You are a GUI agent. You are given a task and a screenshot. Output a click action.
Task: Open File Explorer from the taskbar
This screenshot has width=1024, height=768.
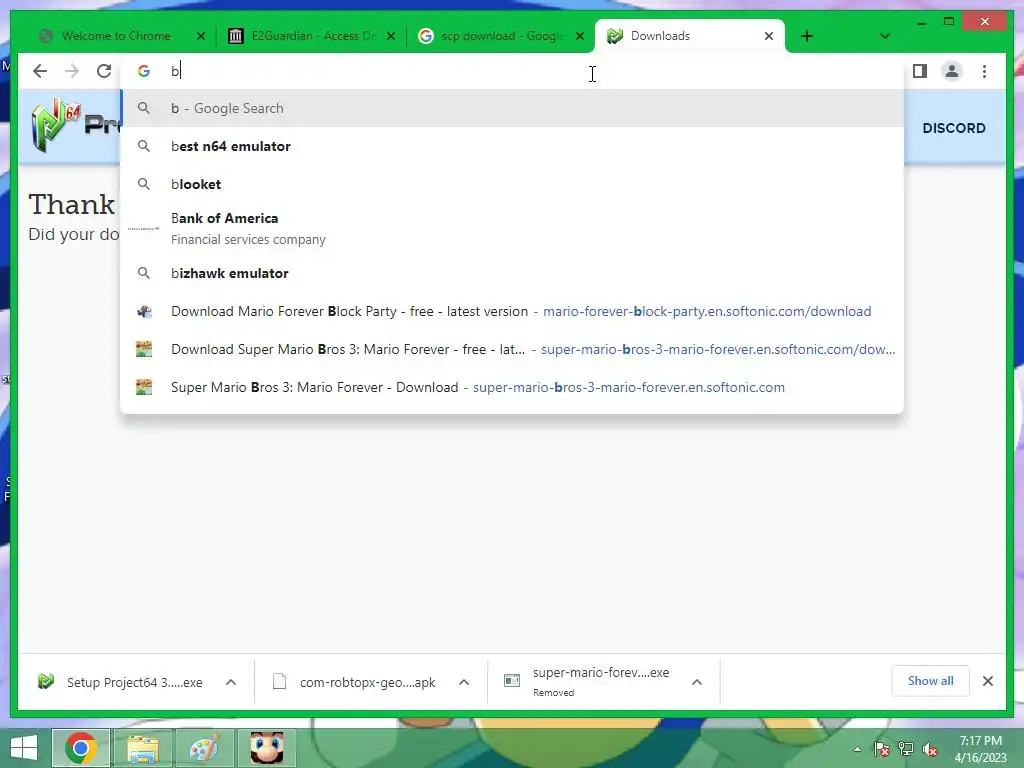point(143,748)
